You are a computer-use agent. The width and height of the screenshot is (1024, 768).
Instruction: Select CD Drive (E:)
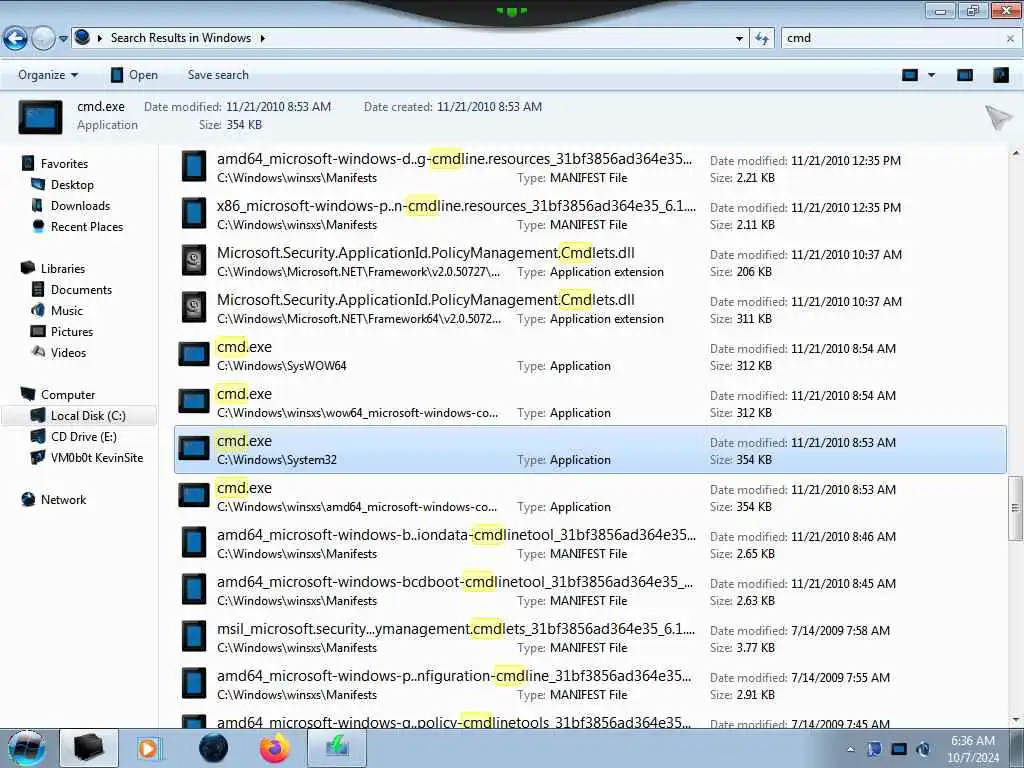point(84,437)
